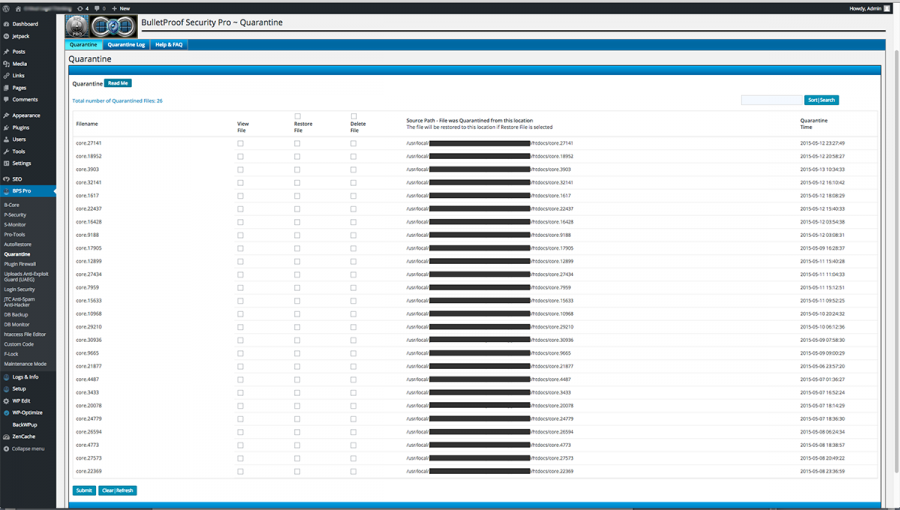Click the Settings icon in sidebar
900x510 pixels.
[x=6, y=163]
